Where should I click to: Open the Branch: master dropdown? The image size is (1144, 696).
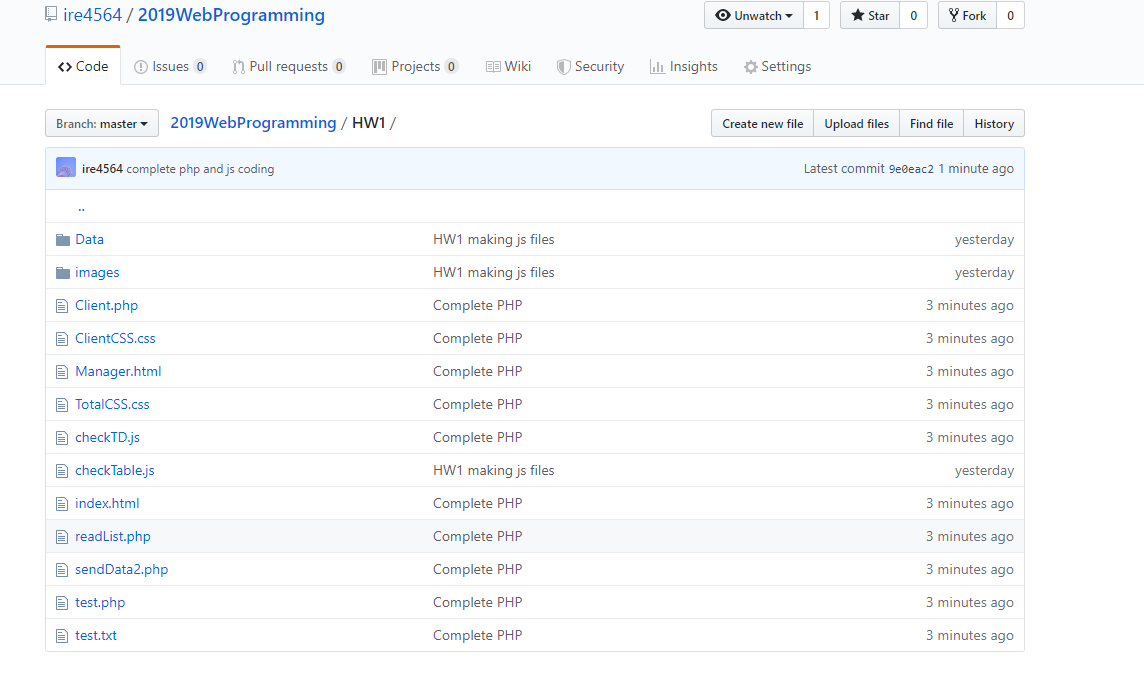pyautogui.click(x=102, y=123)
